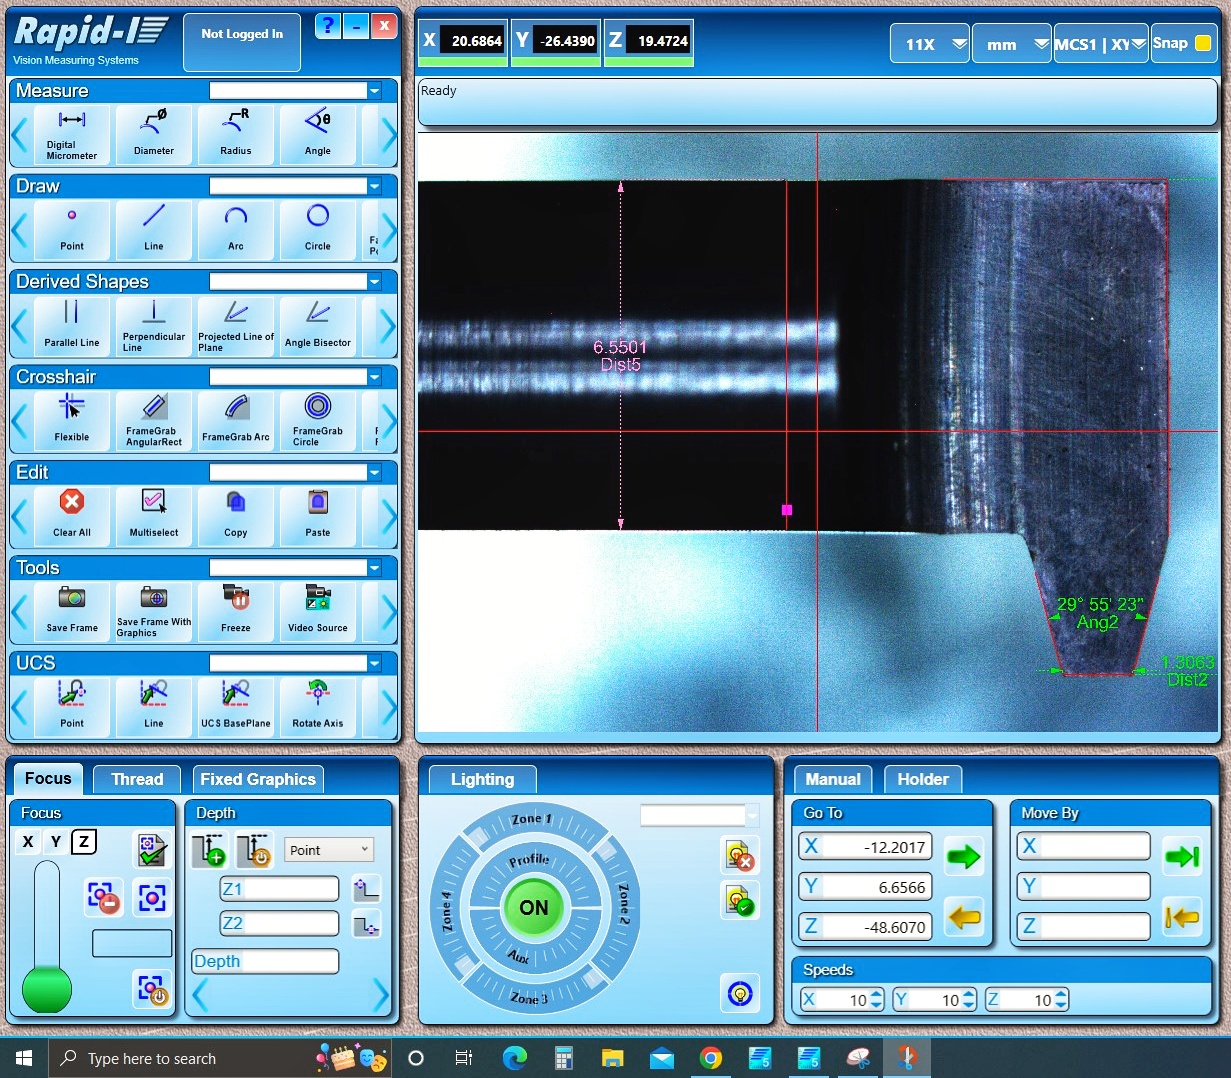Open the Point depth type dropdown
1231x1078 pixels.
(x=329, y=850)
